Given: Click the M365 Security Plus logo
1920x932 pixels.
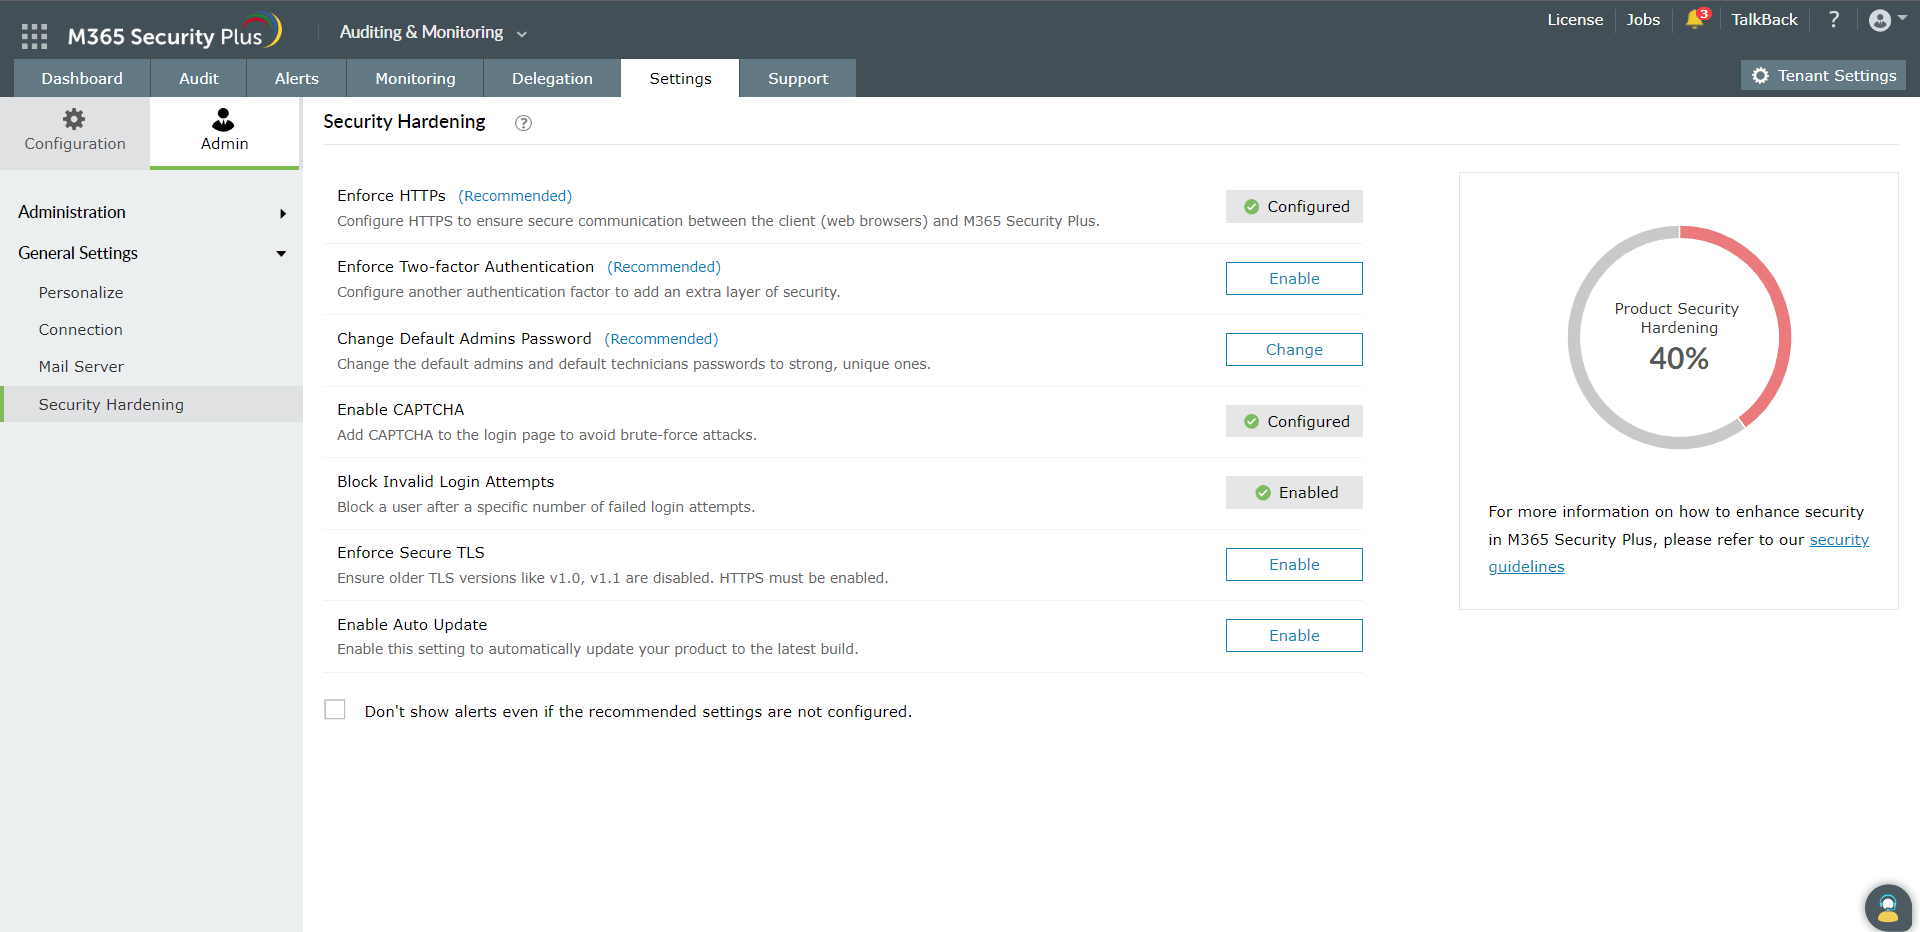Looking at the screenshot, I should tap(175, 33).
